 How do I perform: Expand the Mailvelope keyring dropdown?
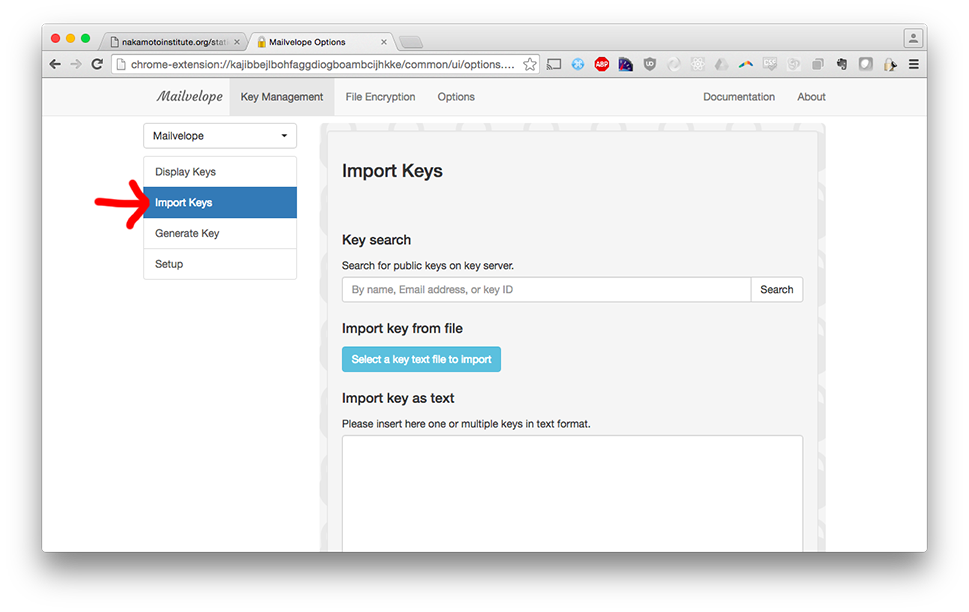[220, 136]
